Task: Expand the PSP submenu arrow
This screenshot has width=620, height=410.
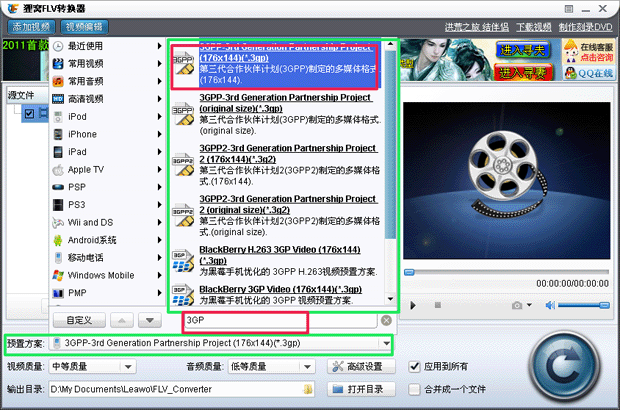Action: [159, 187]
